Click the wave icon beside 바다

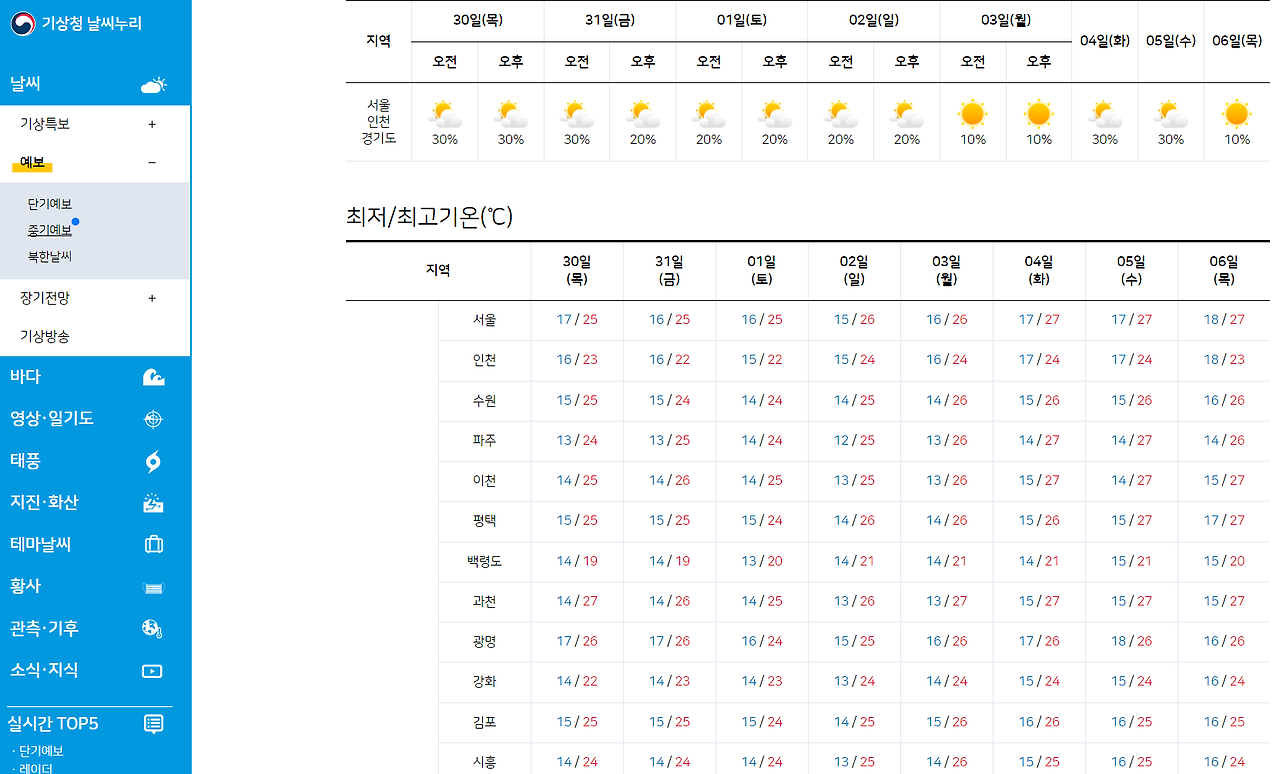coord(153,377)
